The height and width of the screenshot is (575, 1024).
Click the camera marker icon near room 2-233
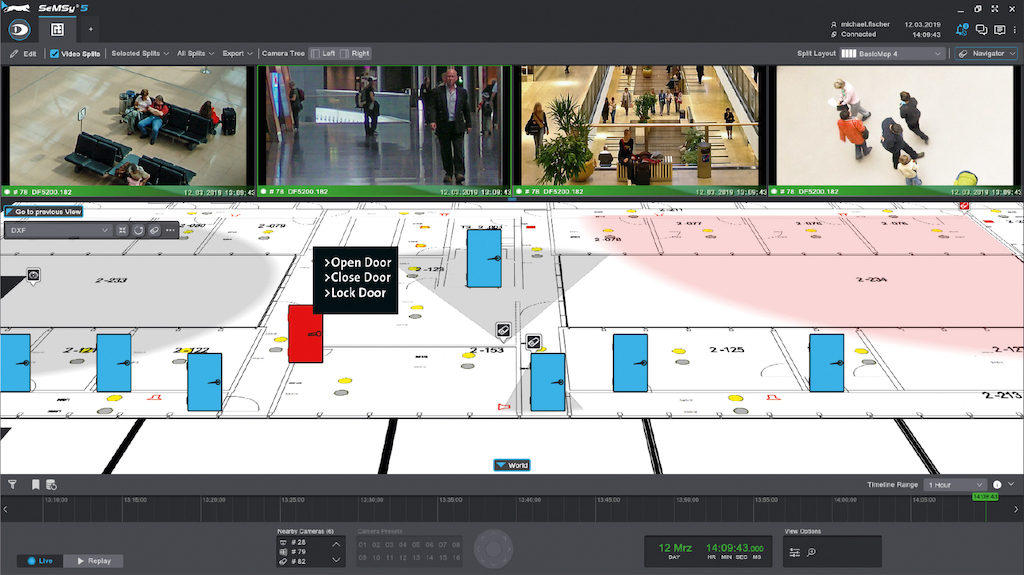coord(33,274)
